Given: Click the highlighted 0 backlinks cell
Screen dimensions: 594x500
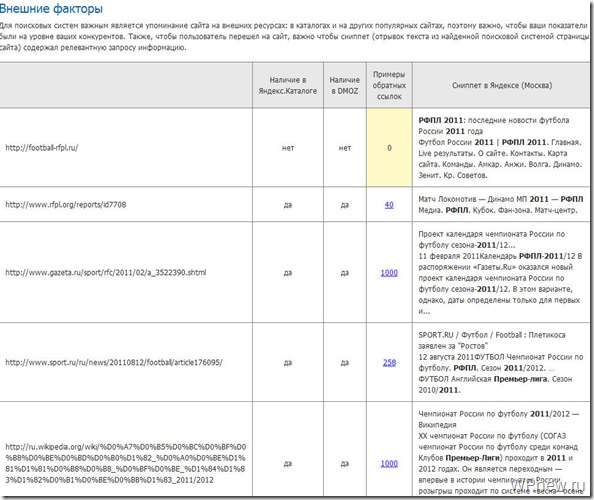Looking at the screenshot, I should point(389,148).
